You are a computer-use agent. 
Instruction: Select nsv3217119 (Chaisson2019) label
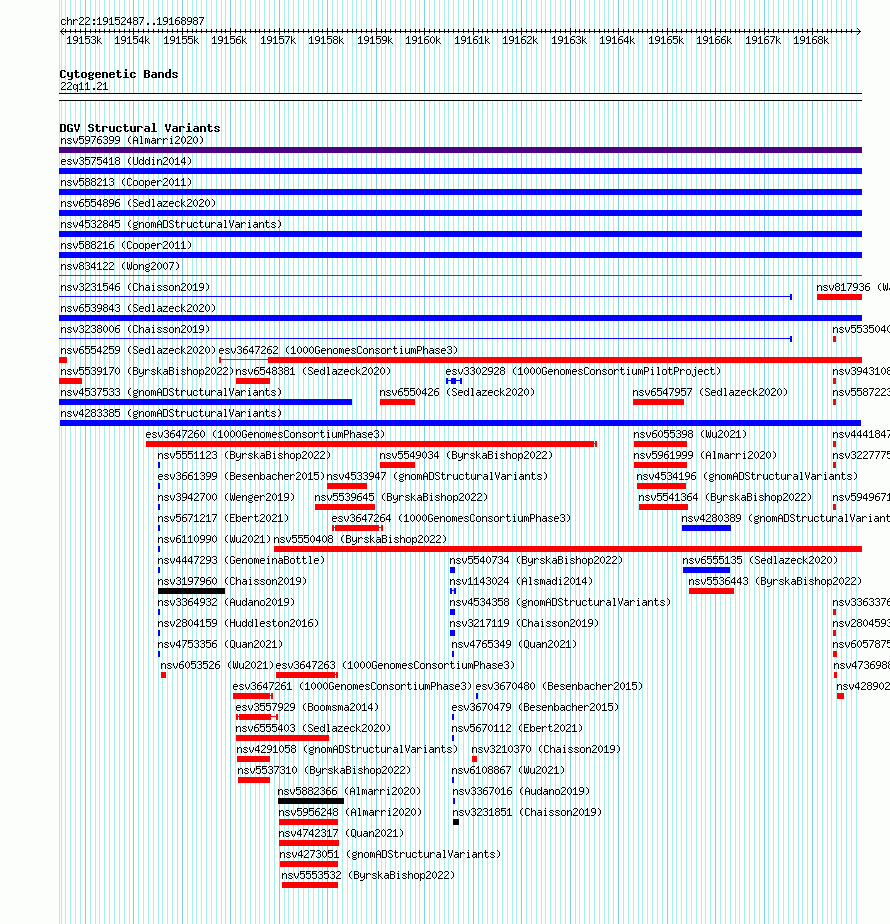click(x=524, y=623)
